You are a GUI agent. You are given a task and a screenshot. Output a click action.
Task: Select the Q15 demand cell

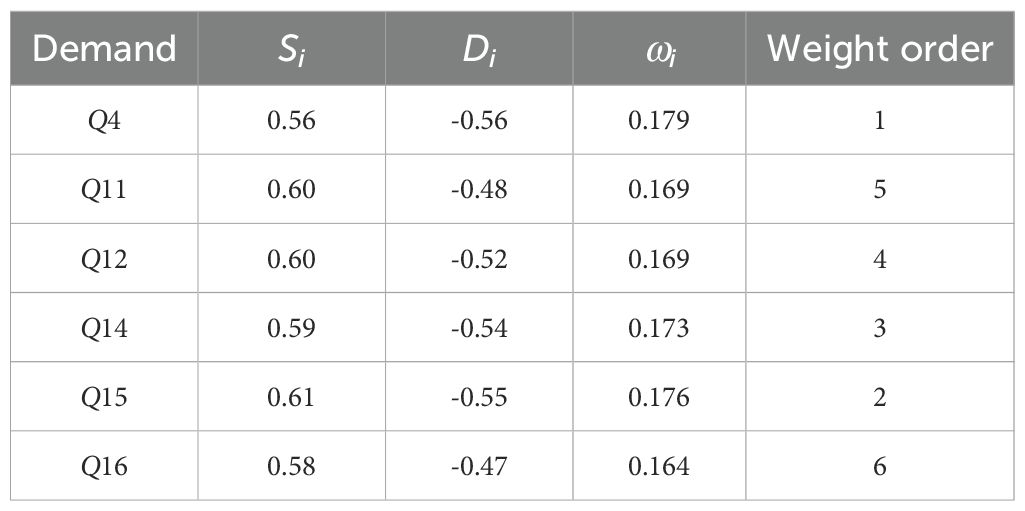click(x=104, y=397)
